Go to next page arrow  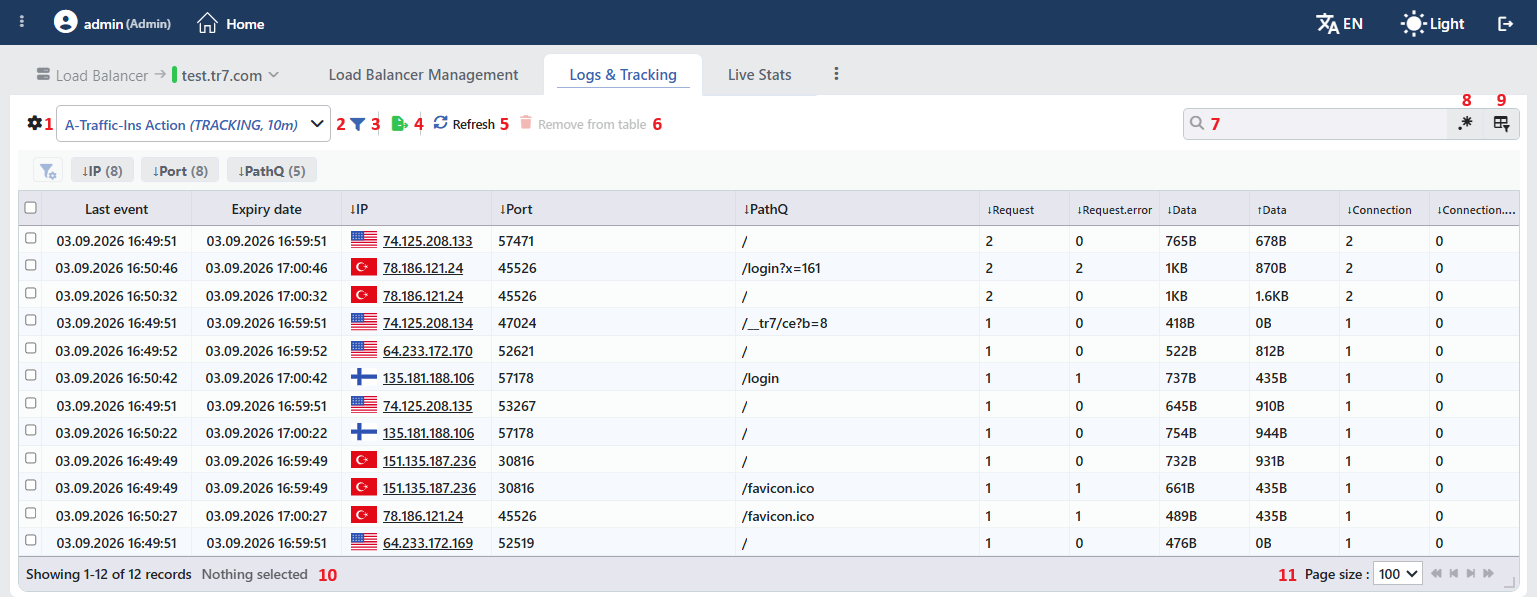(x=1471, y=574)
